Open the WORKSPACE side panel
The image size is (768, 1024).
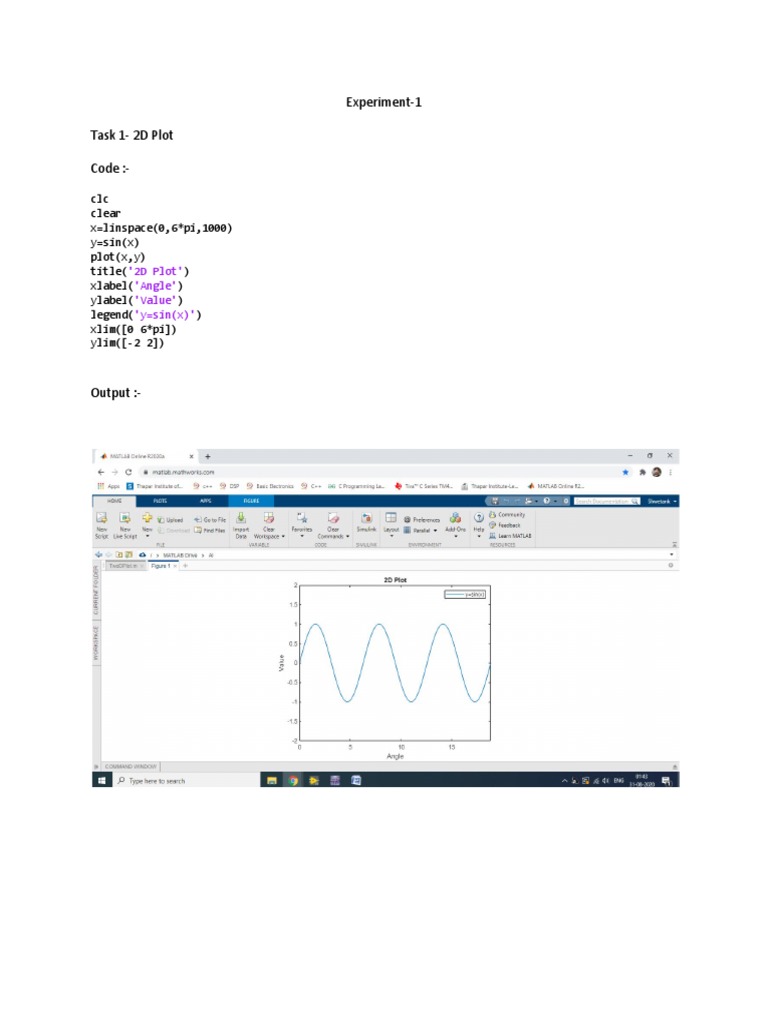96,643
